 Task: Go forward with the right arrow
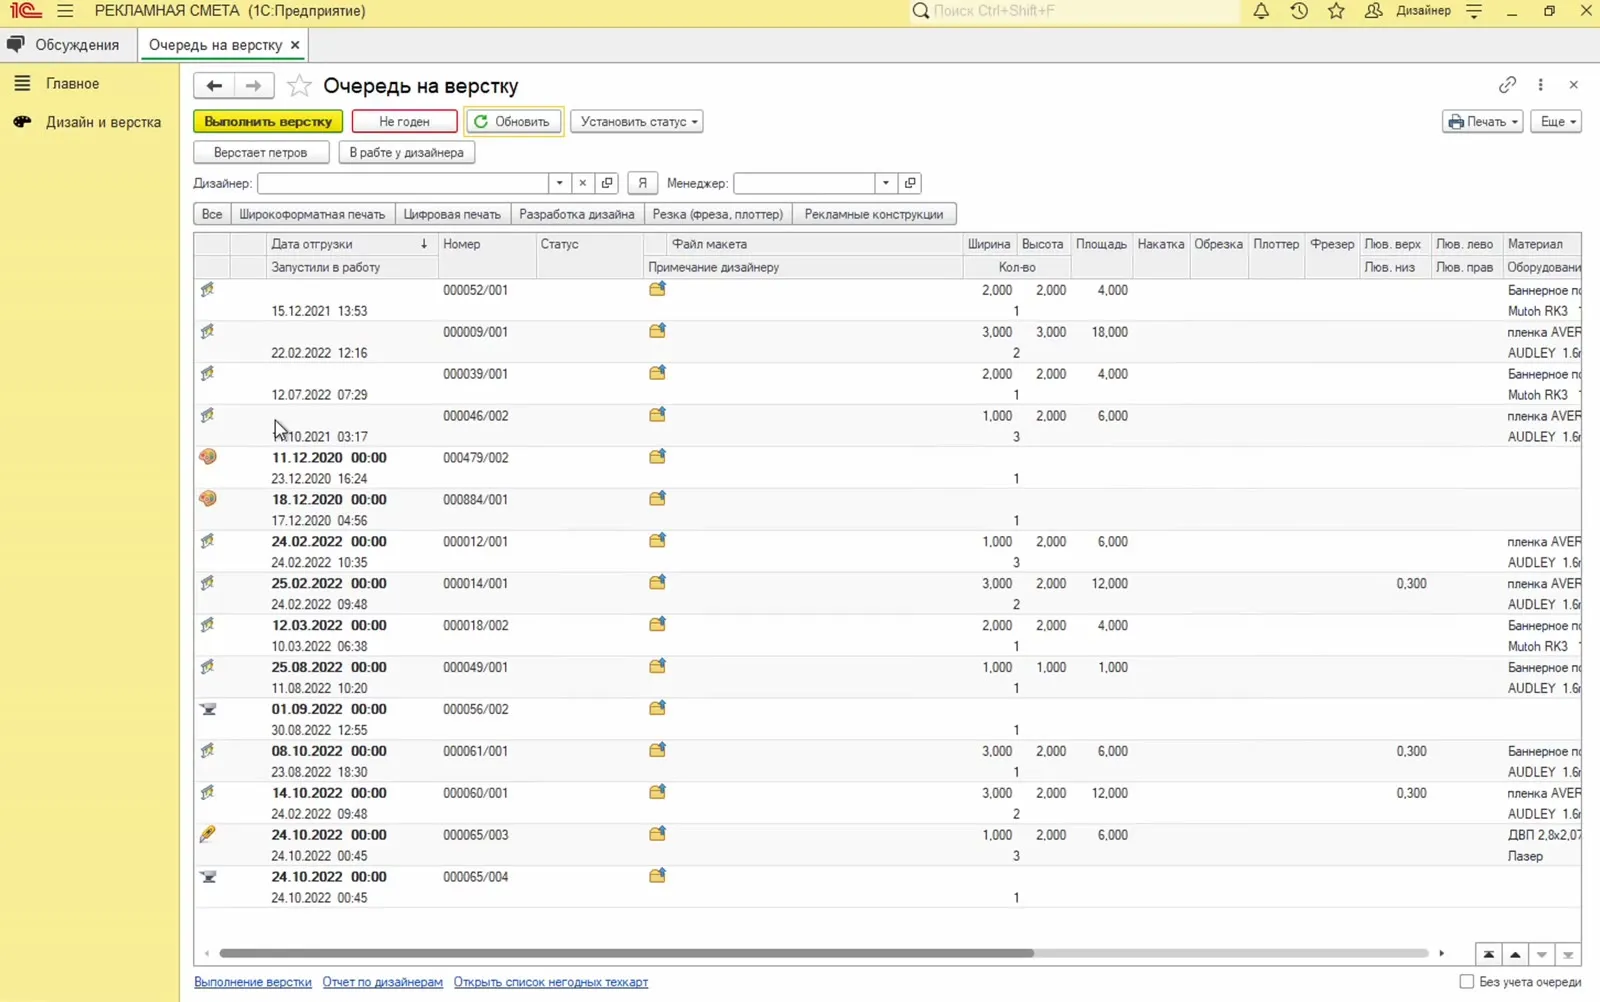point(254,86)
